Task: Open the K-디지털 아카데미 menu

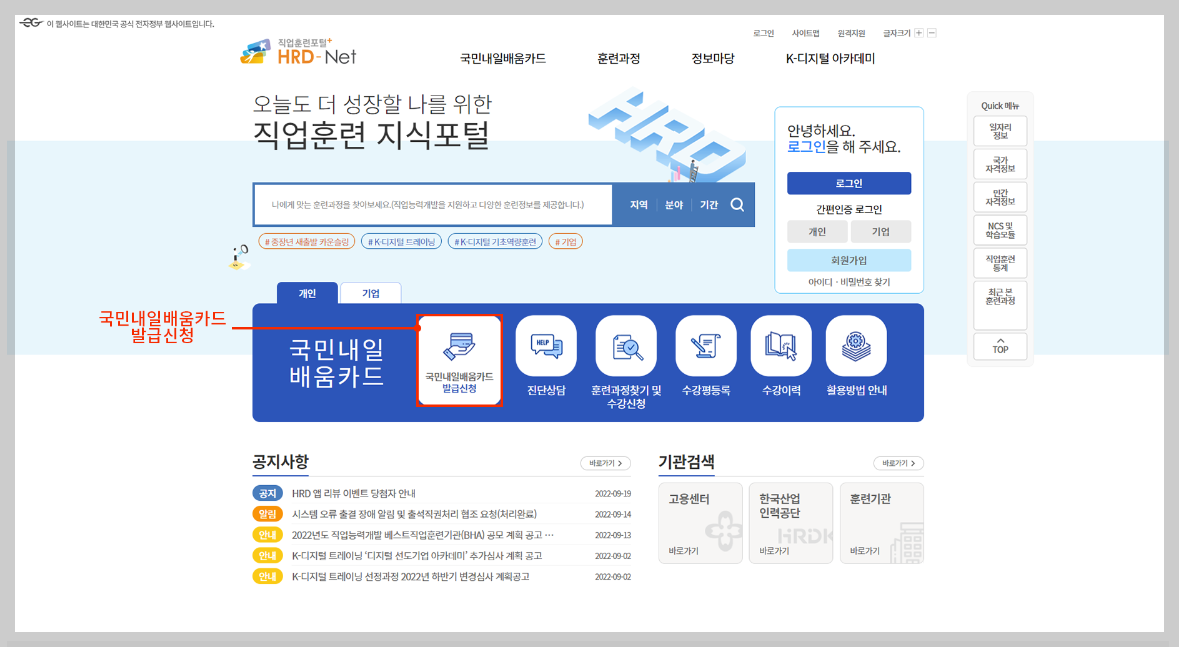Action: pos(830,59)
